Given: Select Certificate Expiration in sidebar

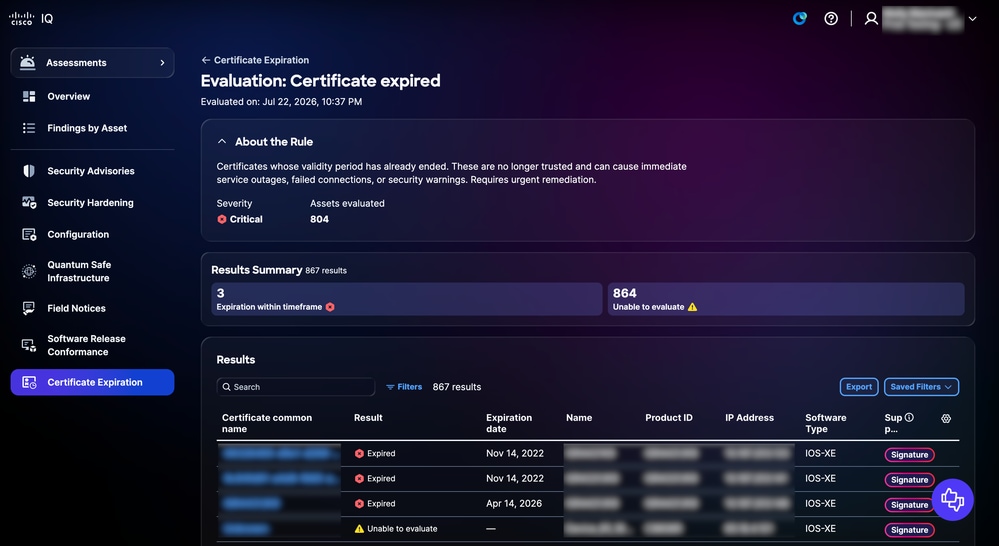Looking at the screenshot, I should coord(92,382).
